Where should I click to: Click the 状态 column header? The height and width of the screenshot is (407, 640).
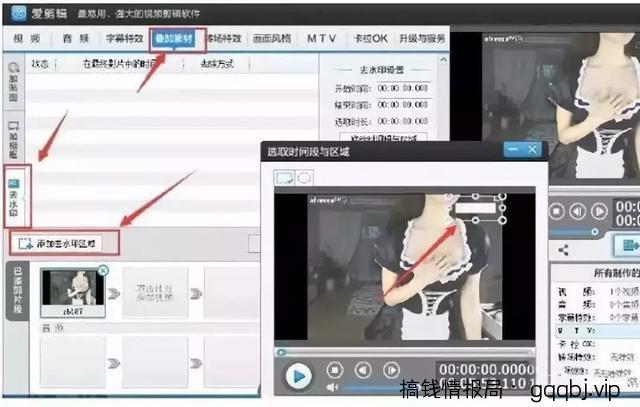[40, 64]
